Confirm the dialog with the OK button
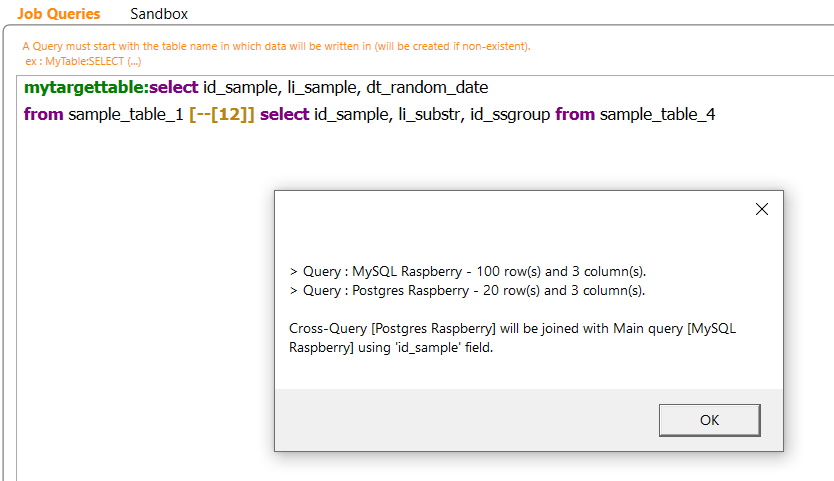The width and height of the screenshot is (834, 481). (710, 420)
